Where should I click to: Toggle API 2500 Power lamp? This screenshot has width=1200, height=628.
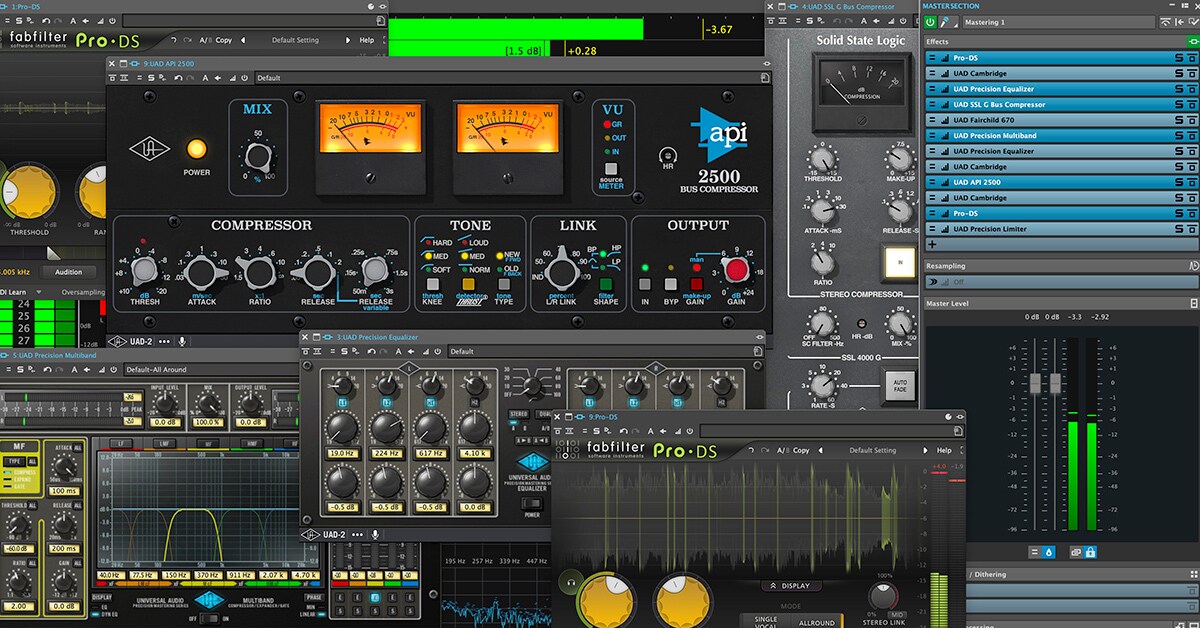coord(197,149)
